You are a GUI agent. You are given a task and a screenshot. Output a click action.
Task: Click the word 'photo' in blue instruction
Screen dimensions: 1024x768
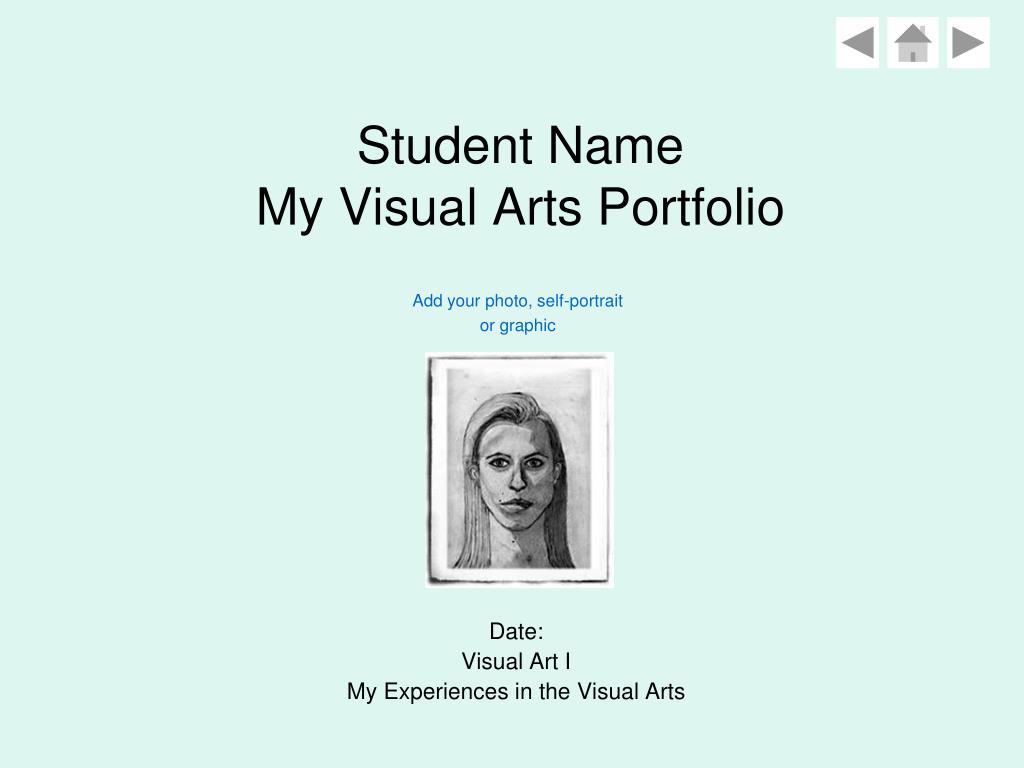[x=507, y=301]
